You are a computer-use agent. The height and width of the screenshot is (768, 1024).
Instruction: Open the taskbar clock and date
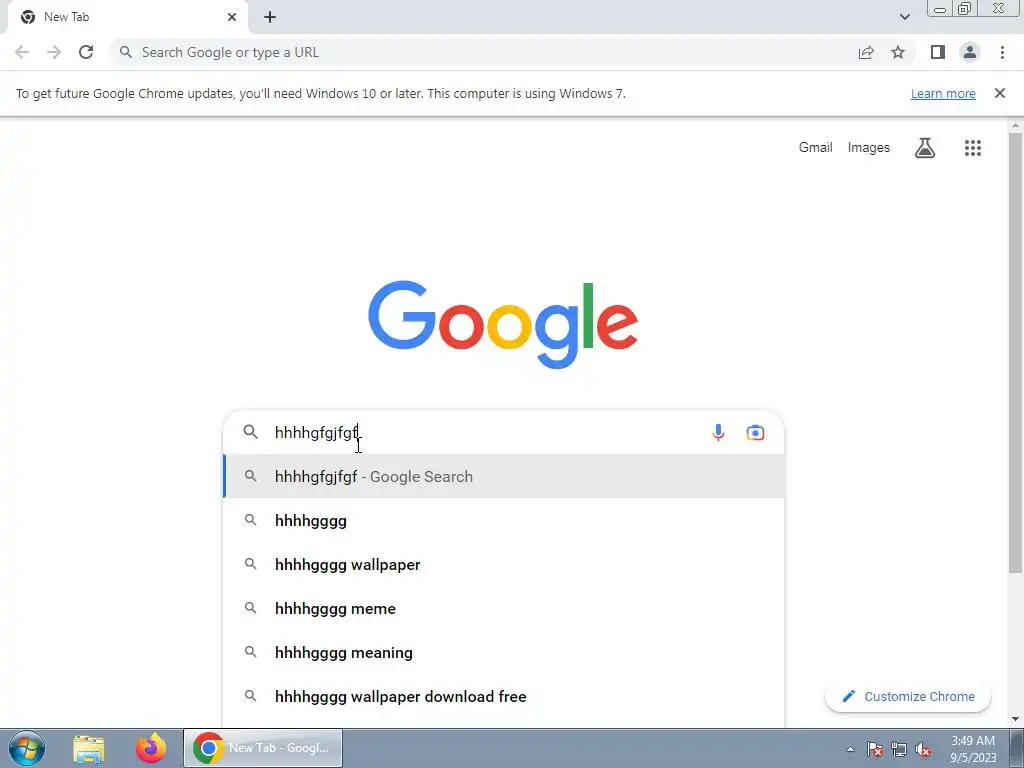(972, 748)
